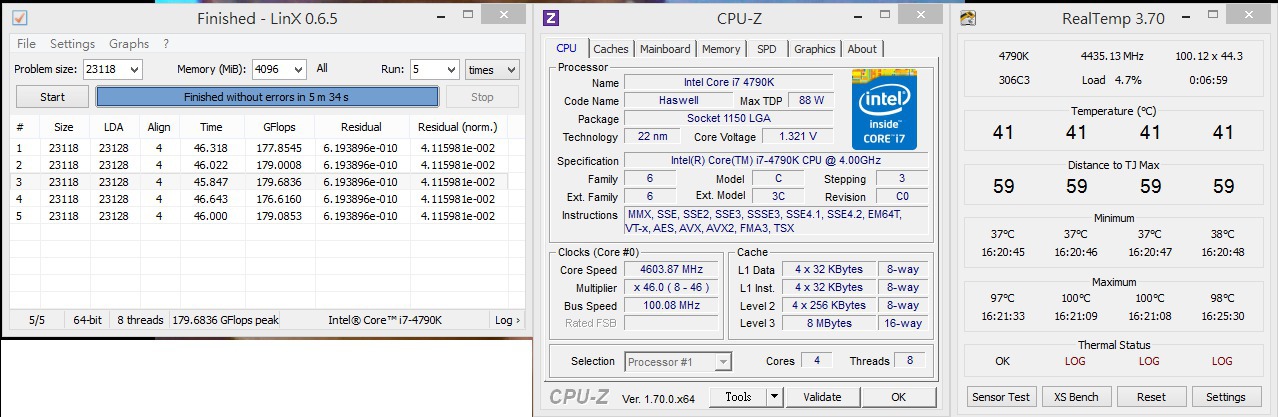Click the Level 3 cache value 8 MBytes

[829, 323]
